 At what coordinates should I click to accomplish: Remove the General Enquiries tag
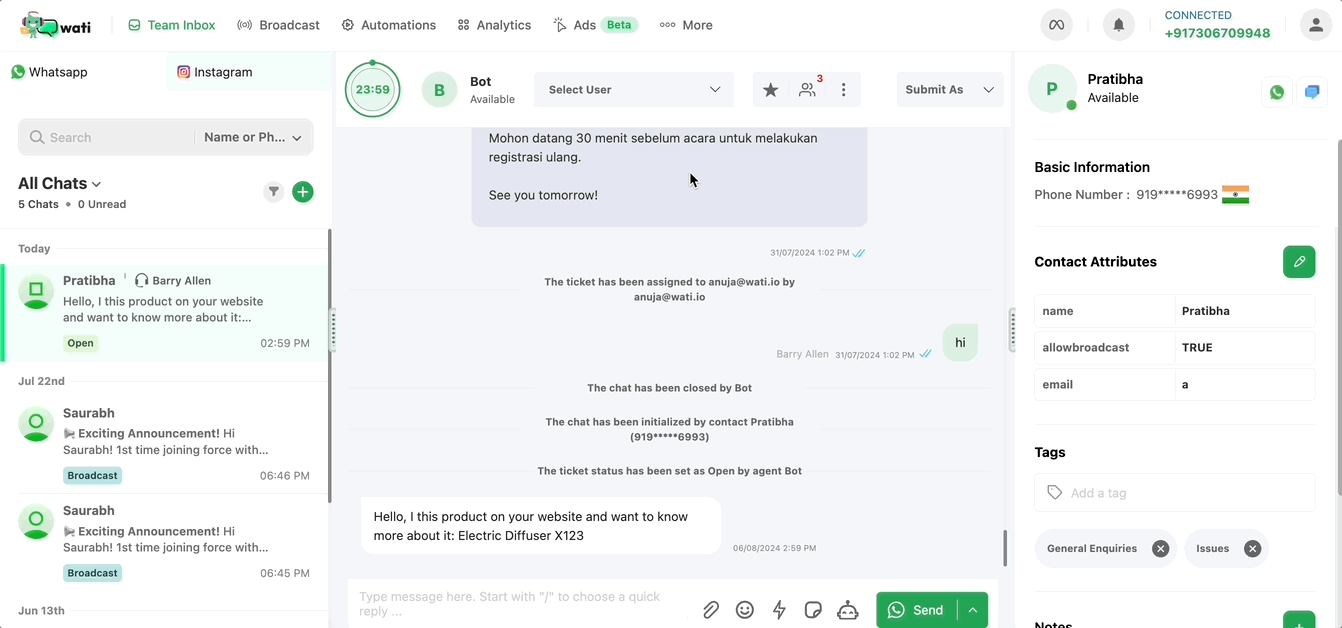tap(1160, 548)
